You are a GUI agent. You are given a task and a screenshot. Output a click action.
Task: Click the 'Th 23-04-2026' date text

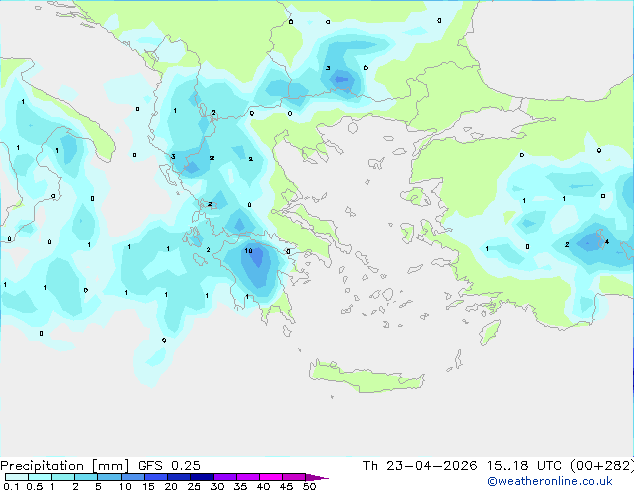pos(420,466)
